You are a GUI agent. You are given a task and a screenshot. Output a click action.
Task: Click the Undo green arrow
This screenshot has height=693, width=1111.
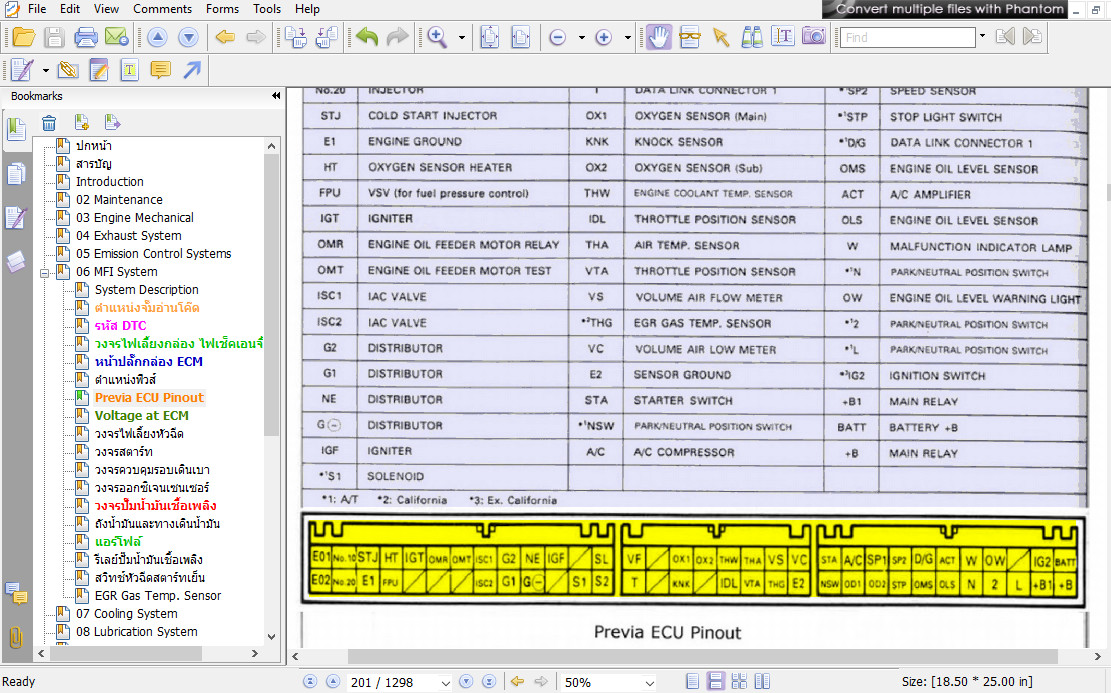pyautogui.click(x=367, y=38)
